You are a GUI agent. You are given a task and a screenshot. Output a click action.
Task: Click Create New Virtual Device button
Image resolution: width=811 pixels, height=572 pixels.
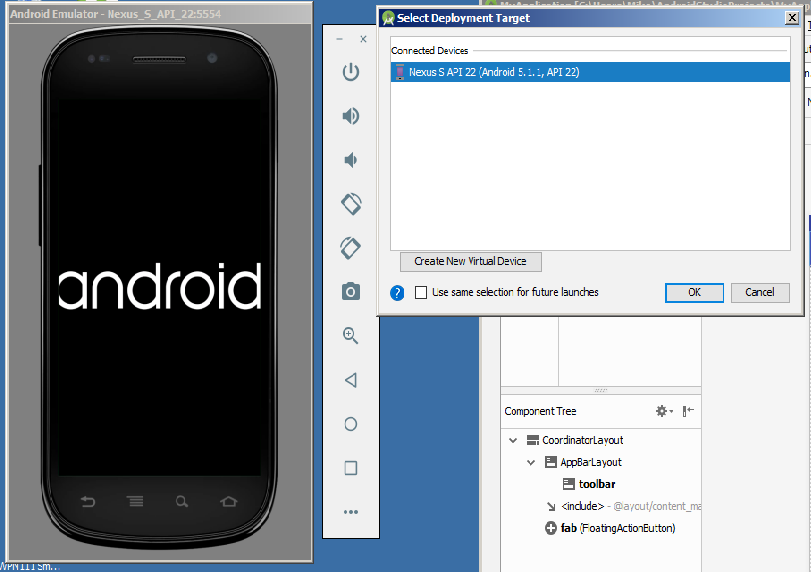(x=471, y=262)
